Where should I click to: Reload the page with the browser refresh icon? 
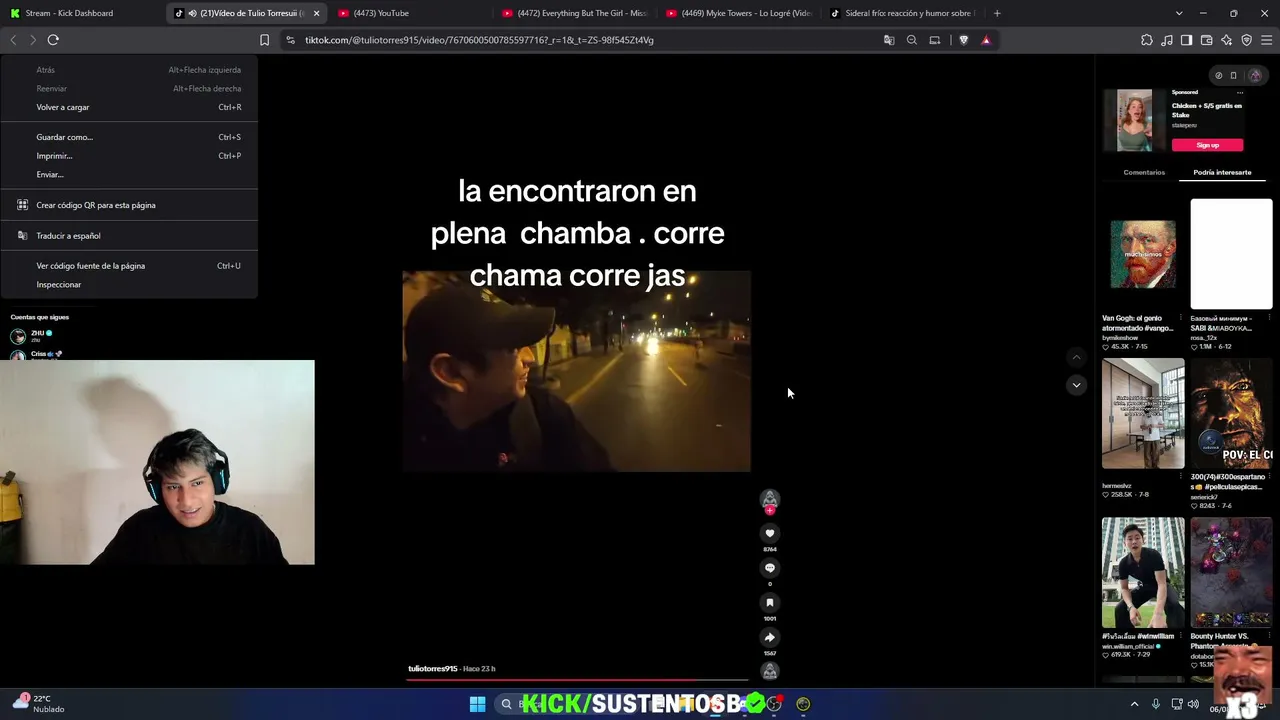53,40
